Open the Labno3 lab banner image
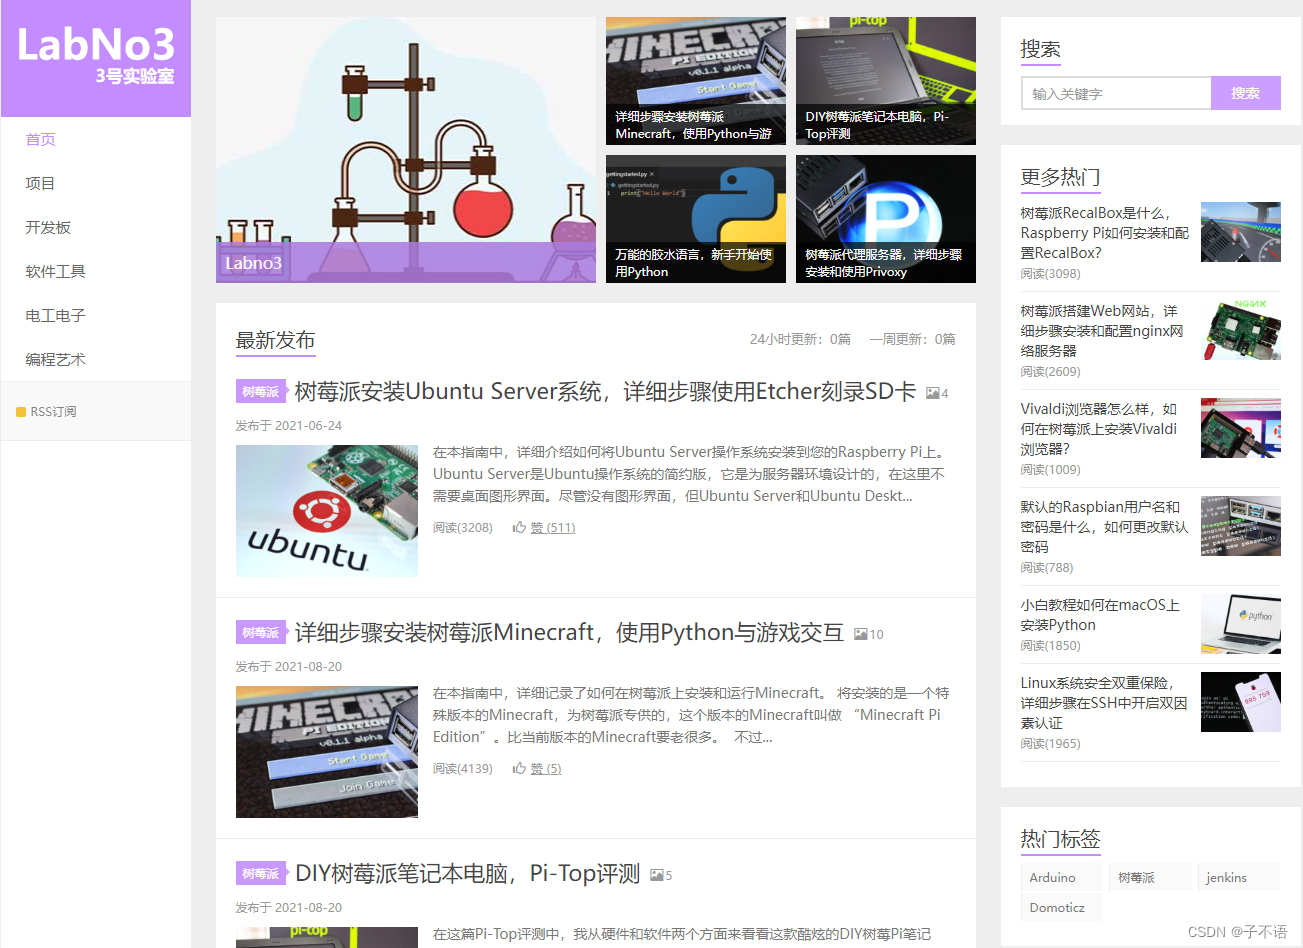 pos(406,150)
